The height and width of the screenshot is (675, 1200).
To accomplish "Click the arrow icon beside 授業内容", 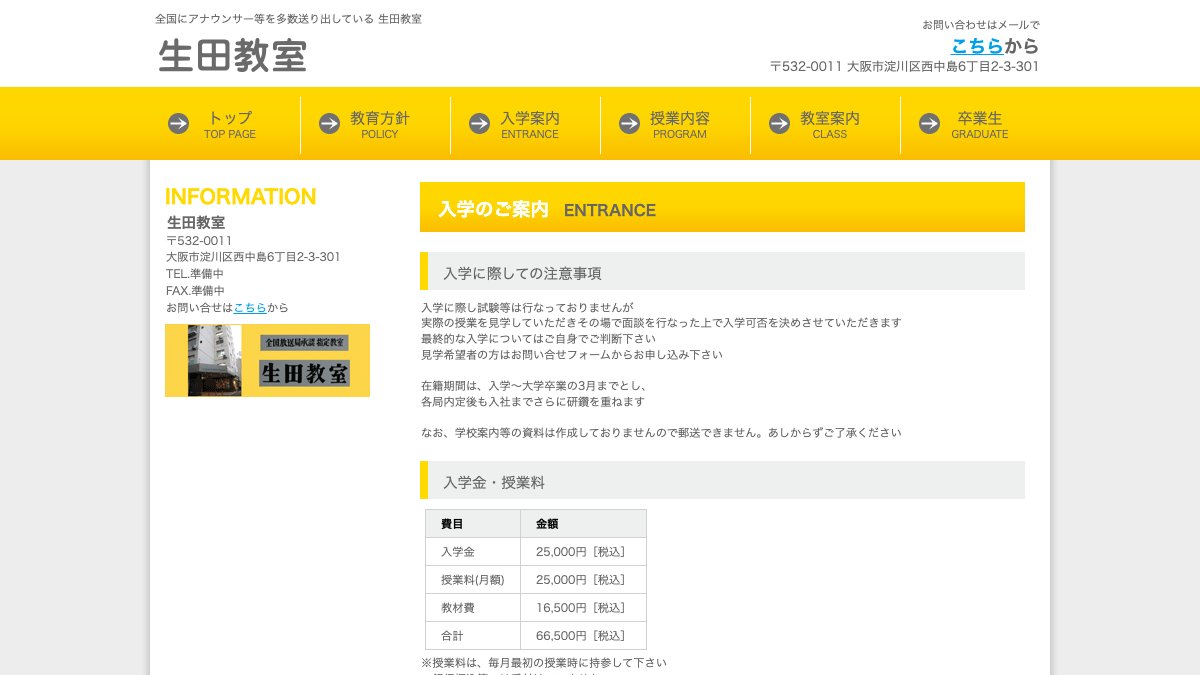I will [629, 123].
